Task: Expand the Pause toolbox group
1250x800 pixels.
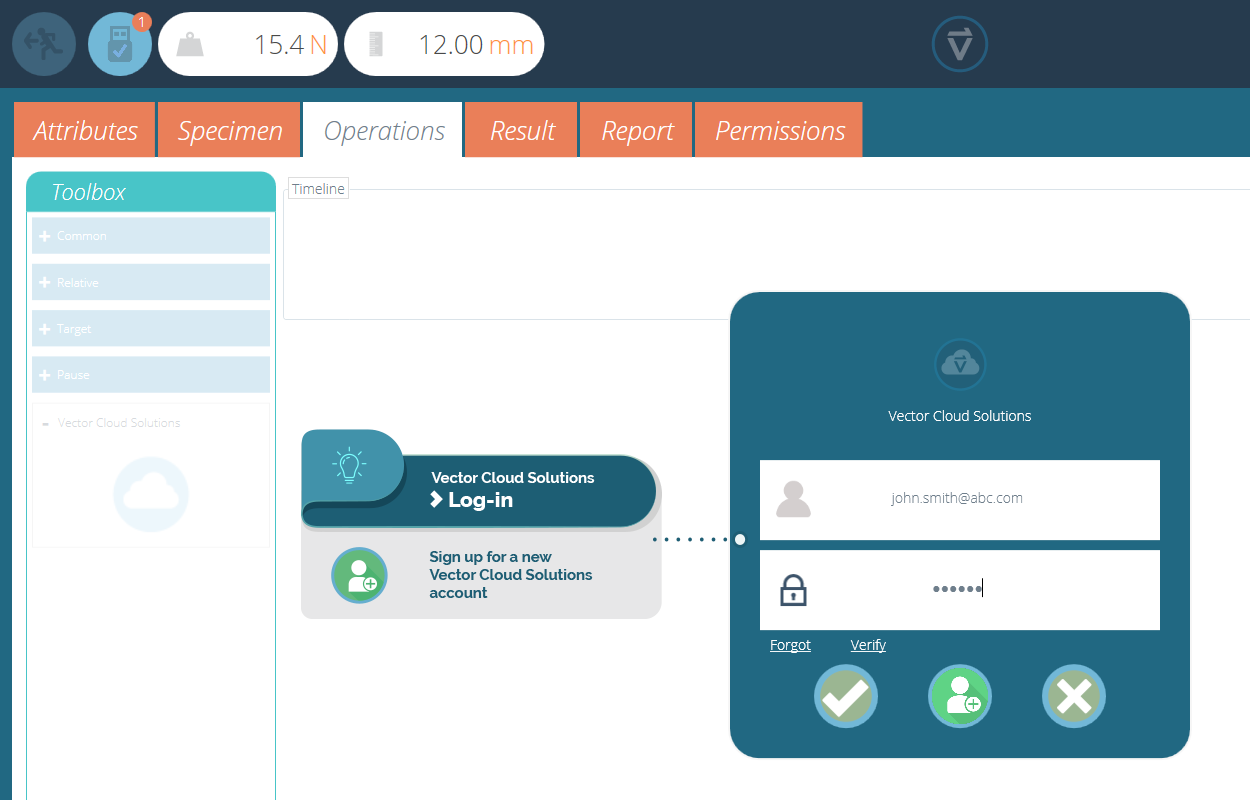Action: click(151, 374)
